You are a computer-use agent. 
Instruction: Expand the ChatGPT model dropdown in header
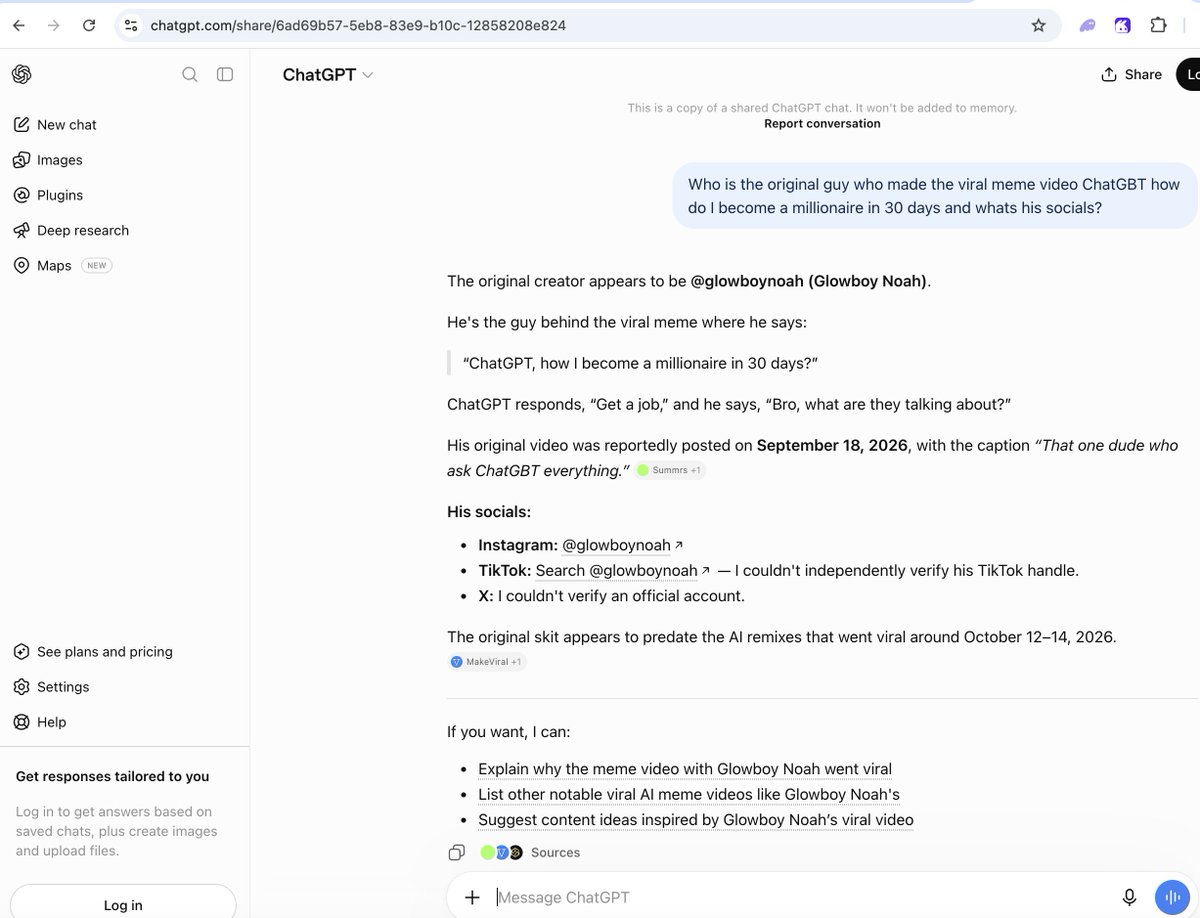coord(328,75)
